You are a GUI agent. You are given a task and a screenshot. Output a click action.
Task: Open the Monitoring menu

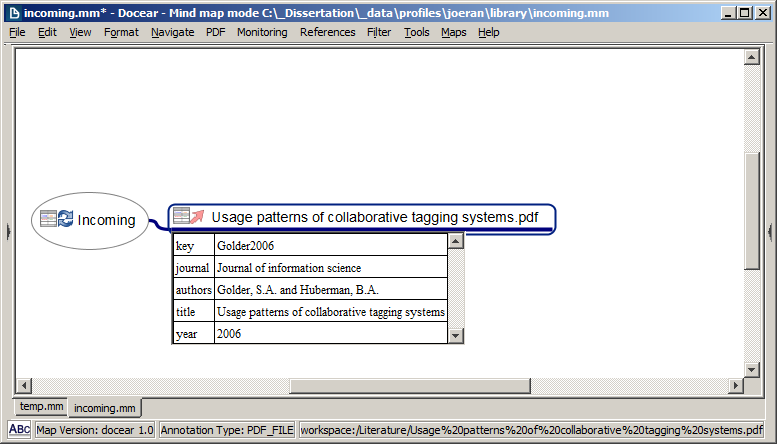click(262, 32)
